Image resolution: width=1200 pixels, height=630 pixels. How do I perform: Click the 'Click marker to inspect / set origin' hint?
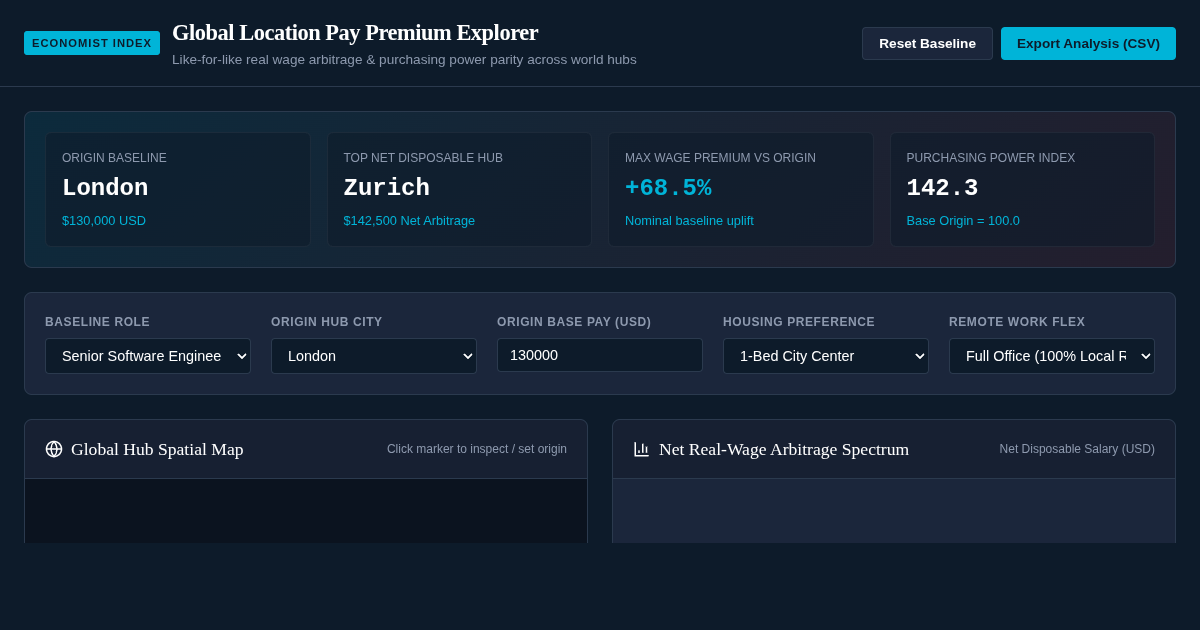477,449
